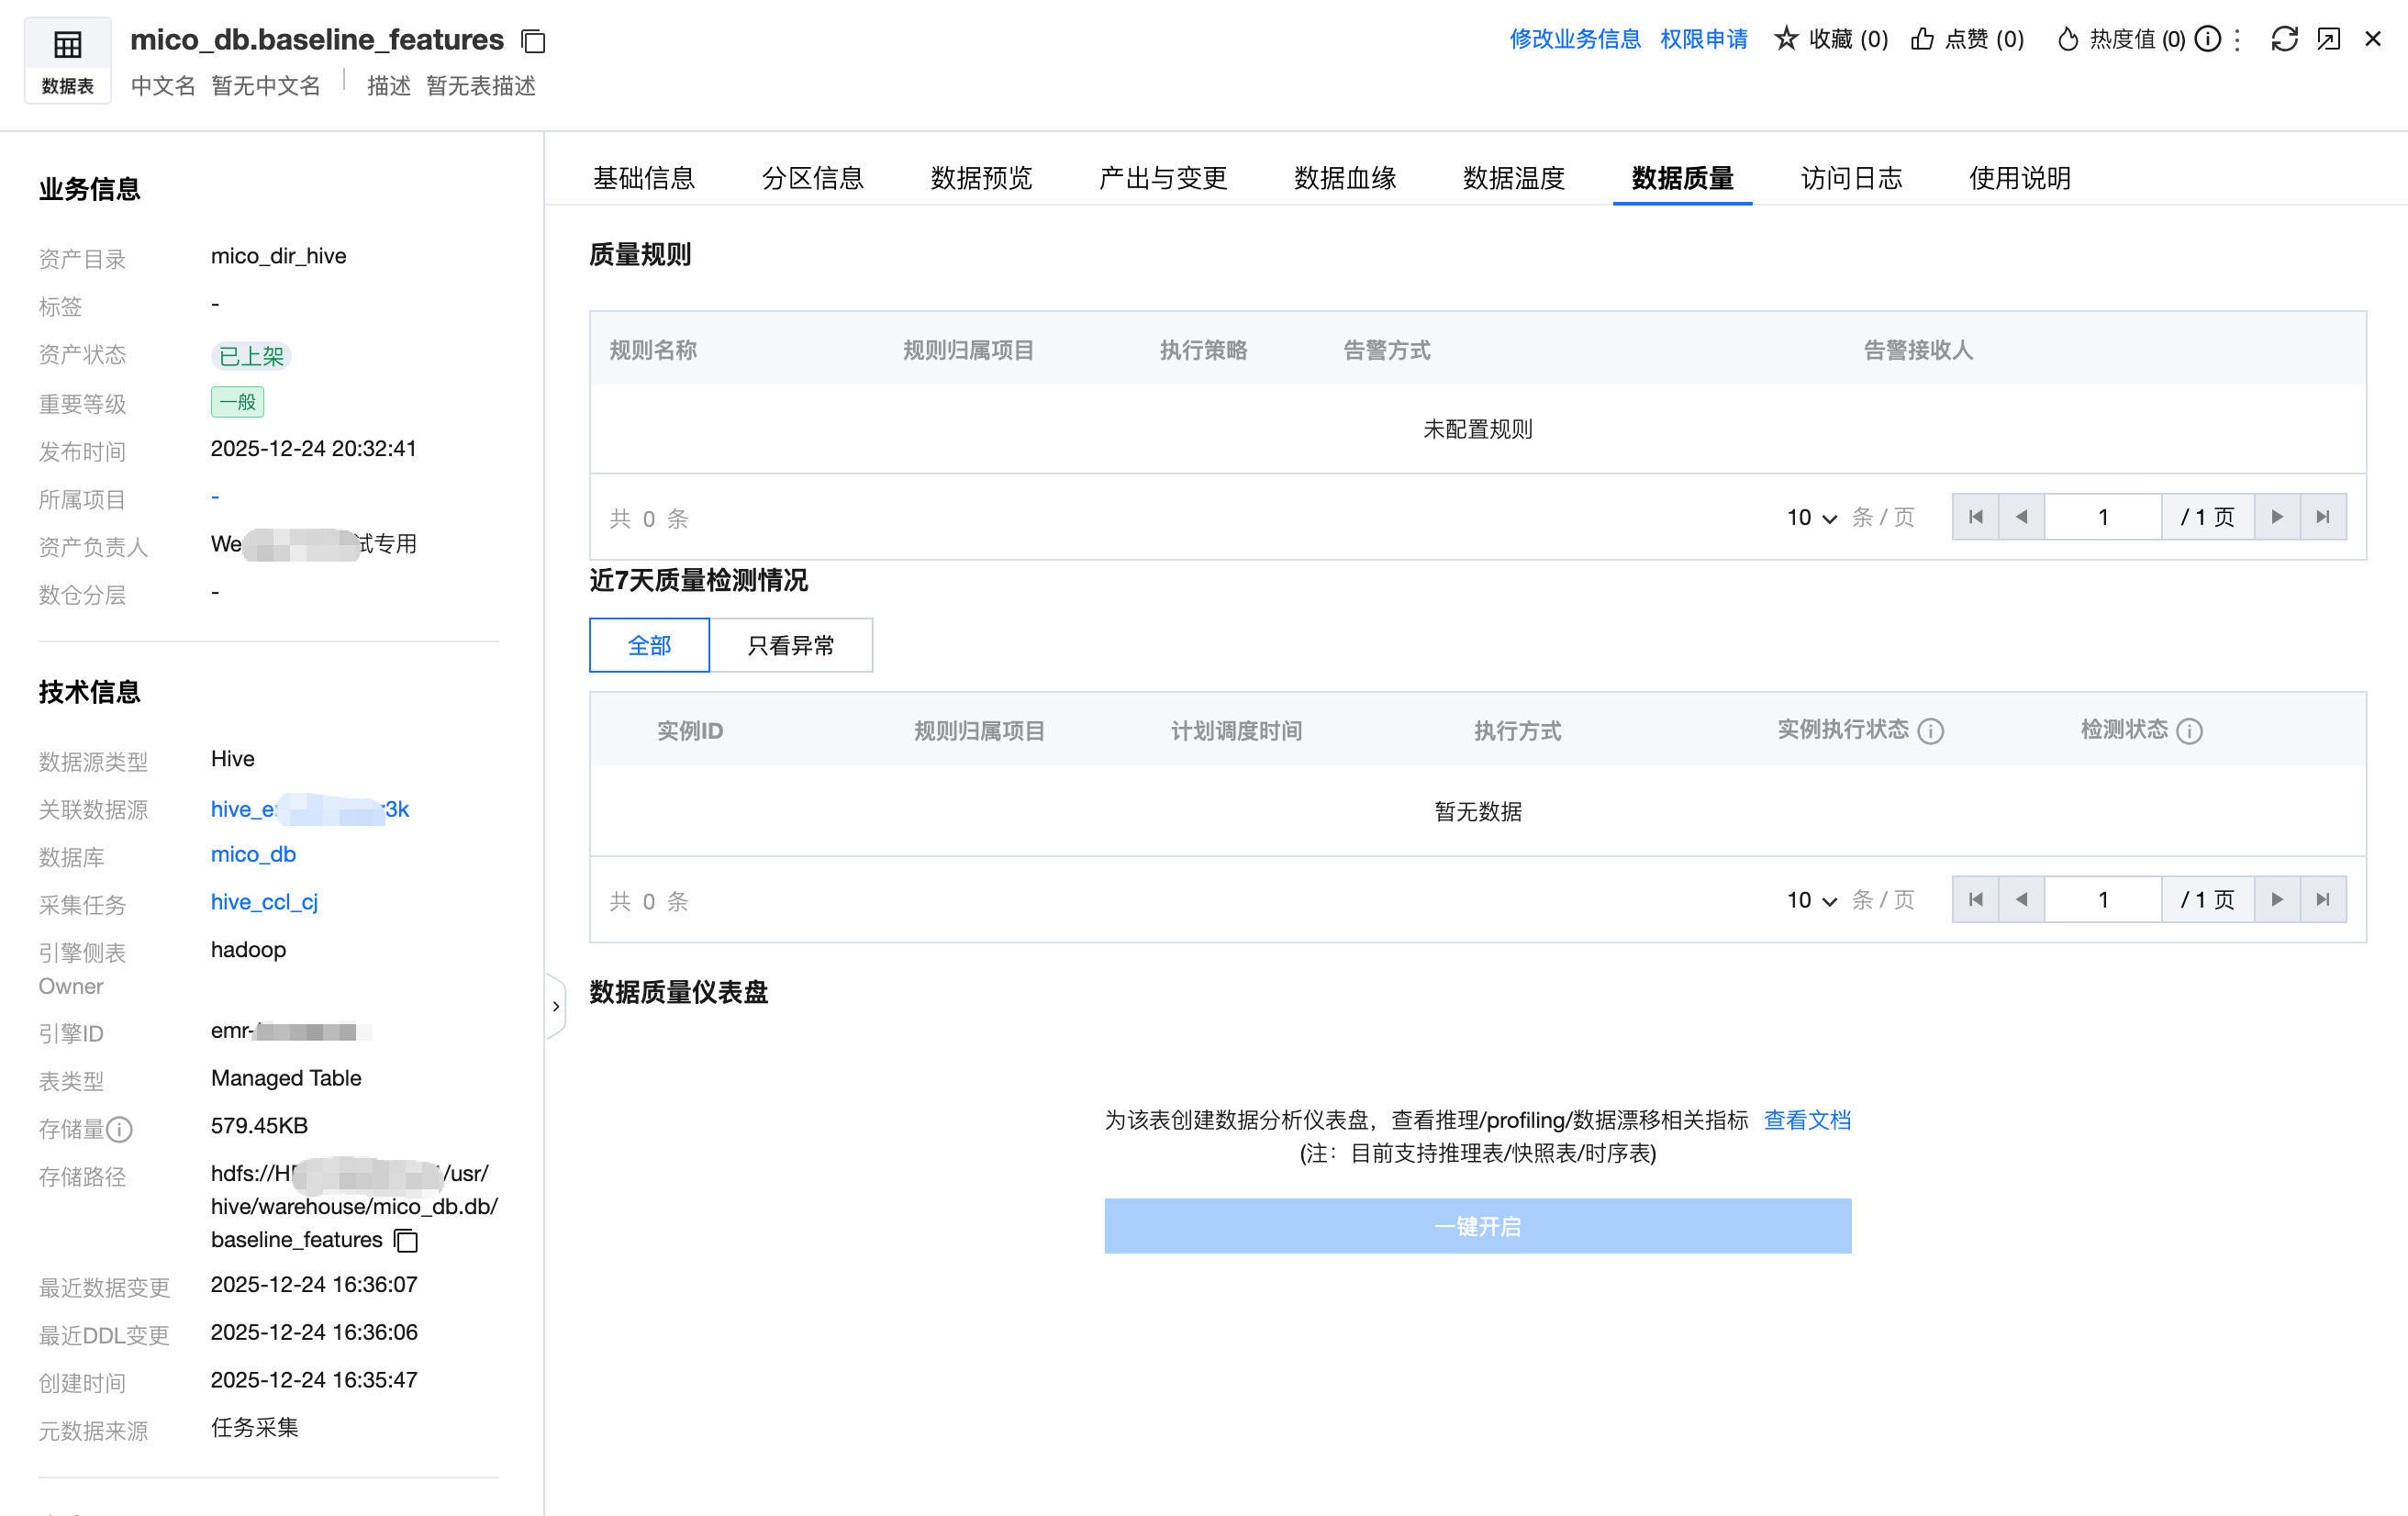Open page-size dropdown in 质量规则 table
Viewport: 2408px width, 1516px height.
1811,517
